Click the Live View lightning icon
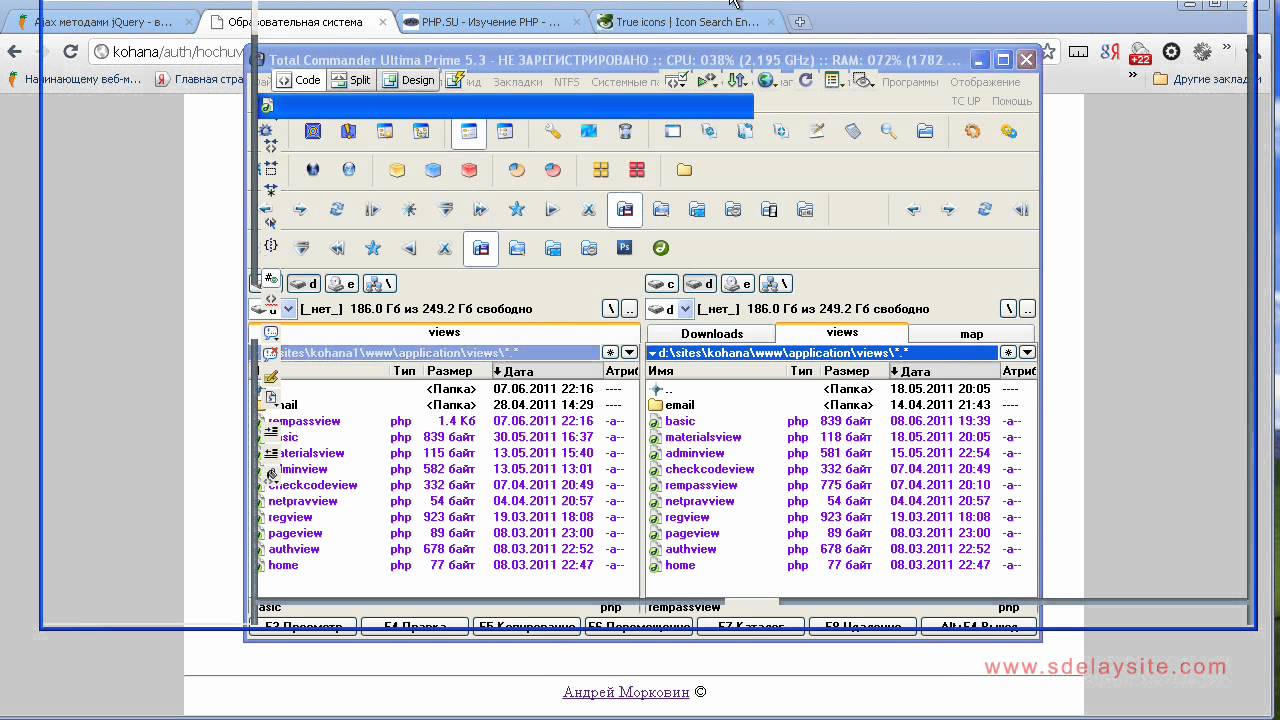The image size is (1280, 720). pos(455,80)
